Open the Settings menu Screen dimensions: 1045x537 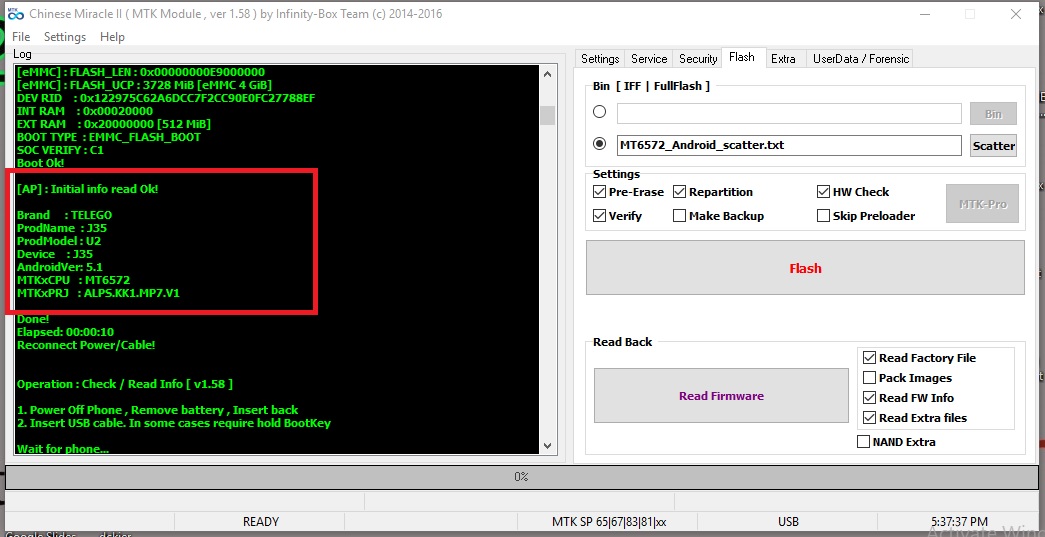65,37
